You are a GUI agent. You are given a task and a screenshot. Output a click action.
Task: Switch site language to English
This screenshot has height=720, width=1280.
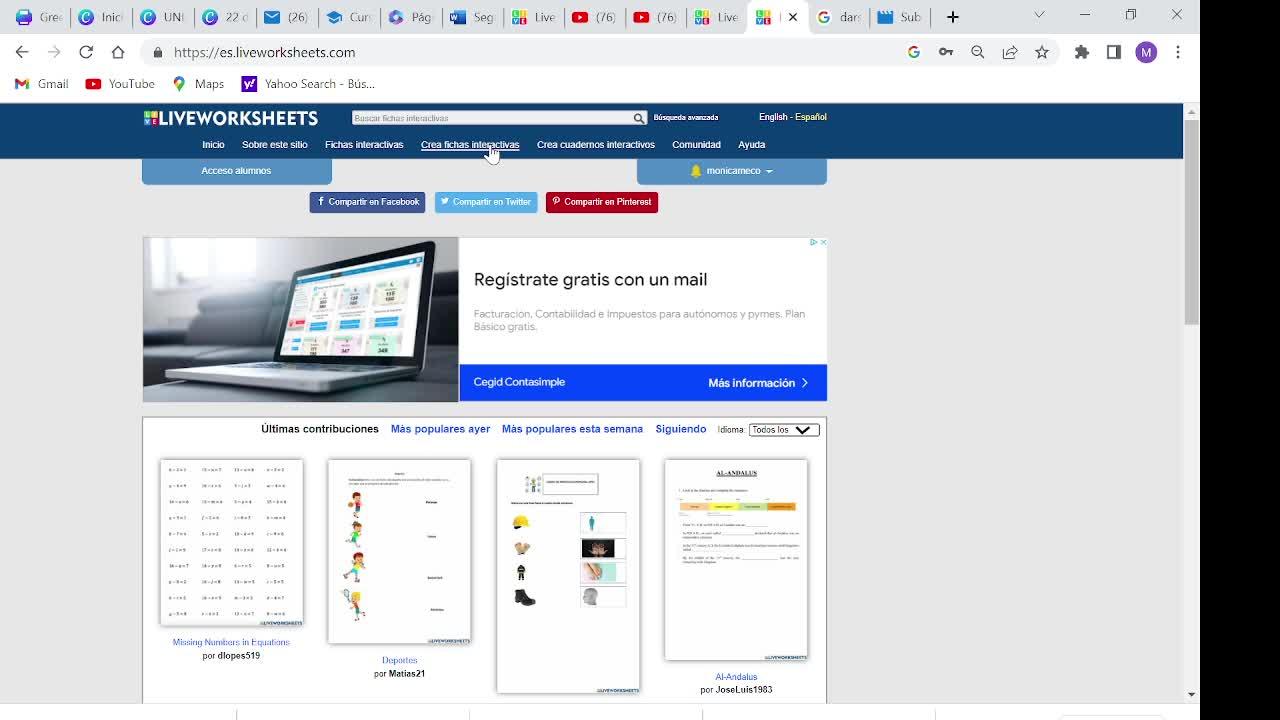773,117
